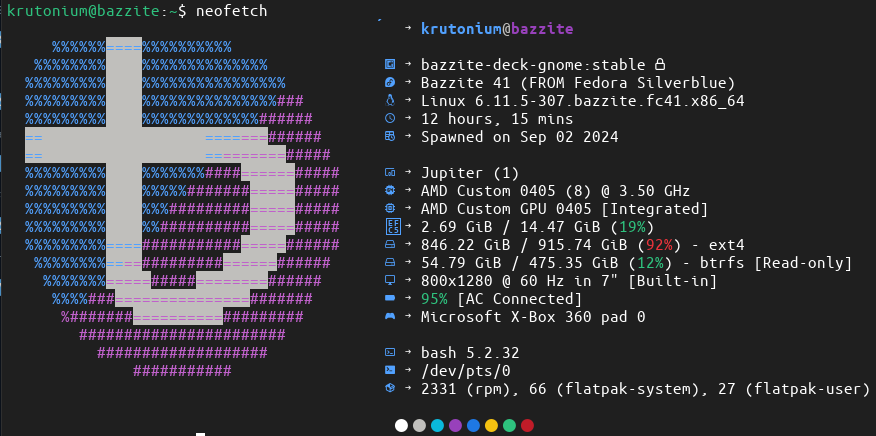Click the GPU chip icon beside AMD Custom GPU
Viewport: 876px width, 436px height.
390,208
